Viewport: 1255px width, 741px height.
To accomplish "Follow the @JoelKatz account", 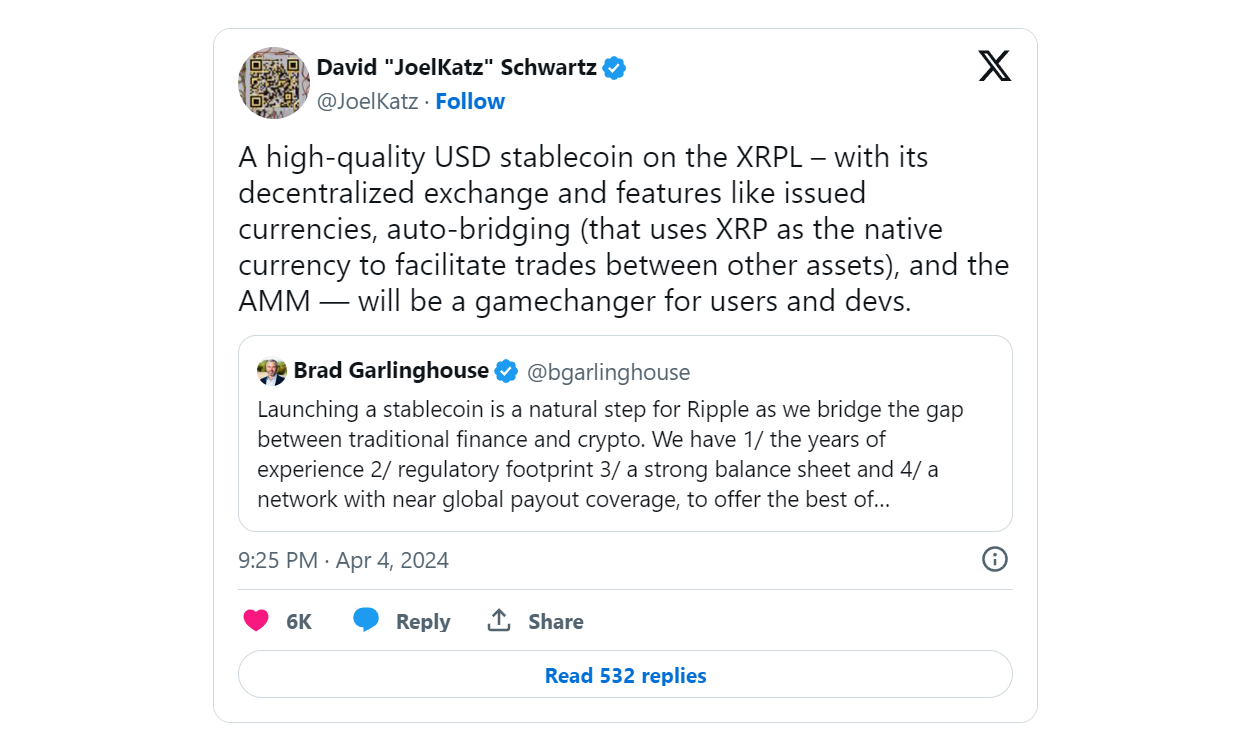I will pyautogui.click(x=470, y=101).
